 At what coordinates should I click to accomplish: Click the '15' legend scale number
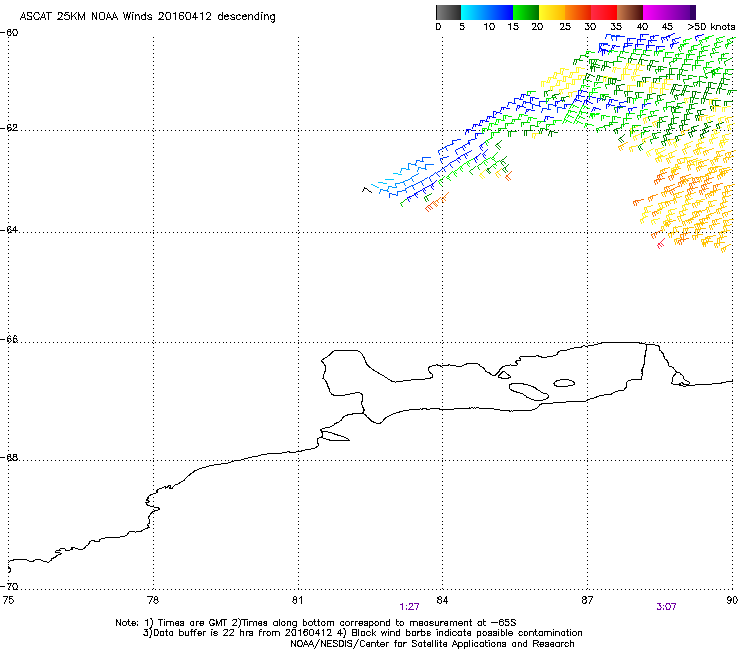tap(513, 27)
